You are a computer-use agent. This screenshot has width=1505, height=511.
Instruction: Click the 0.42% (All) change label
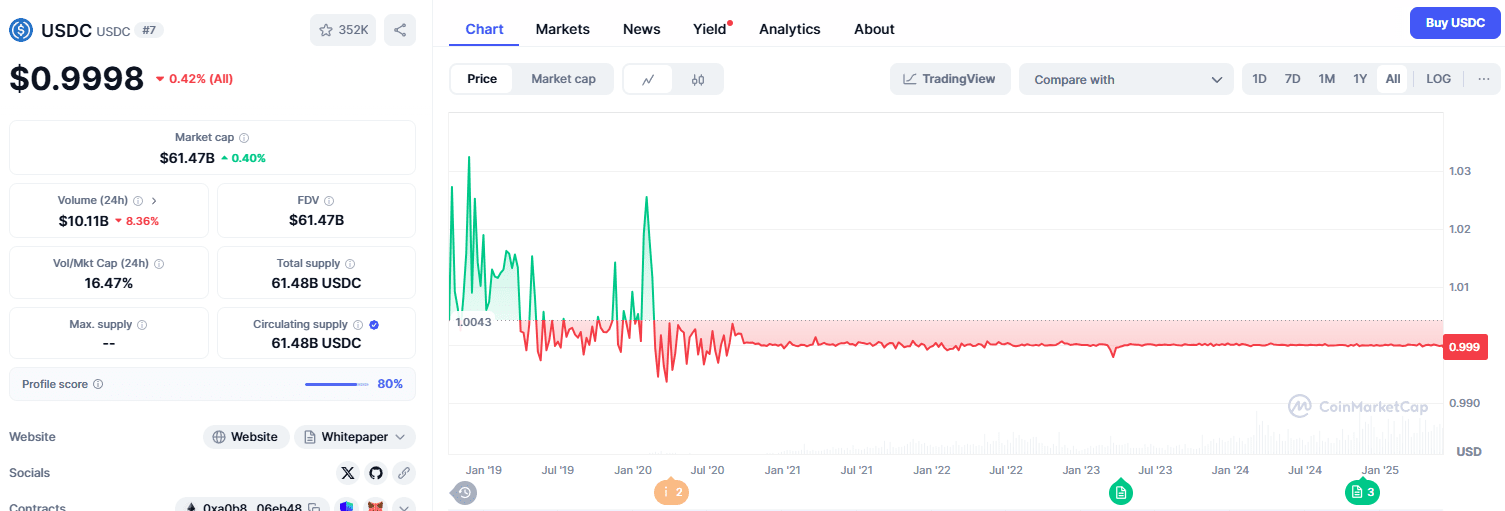(194, 79)
